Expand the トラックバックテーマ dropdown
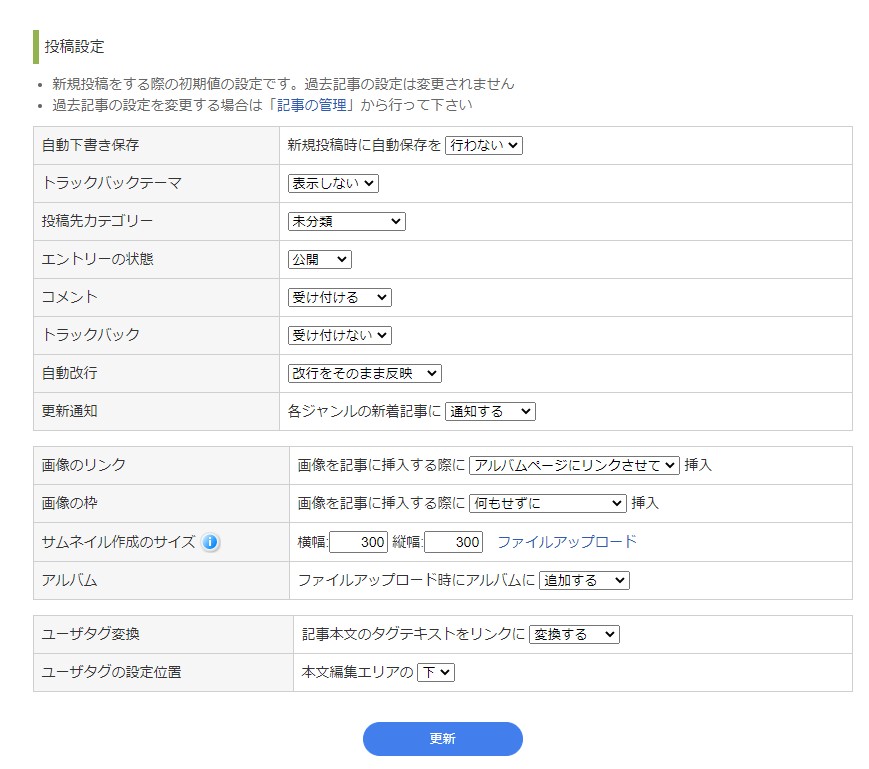This screenshot has height=769, width=869. point(332,183)
